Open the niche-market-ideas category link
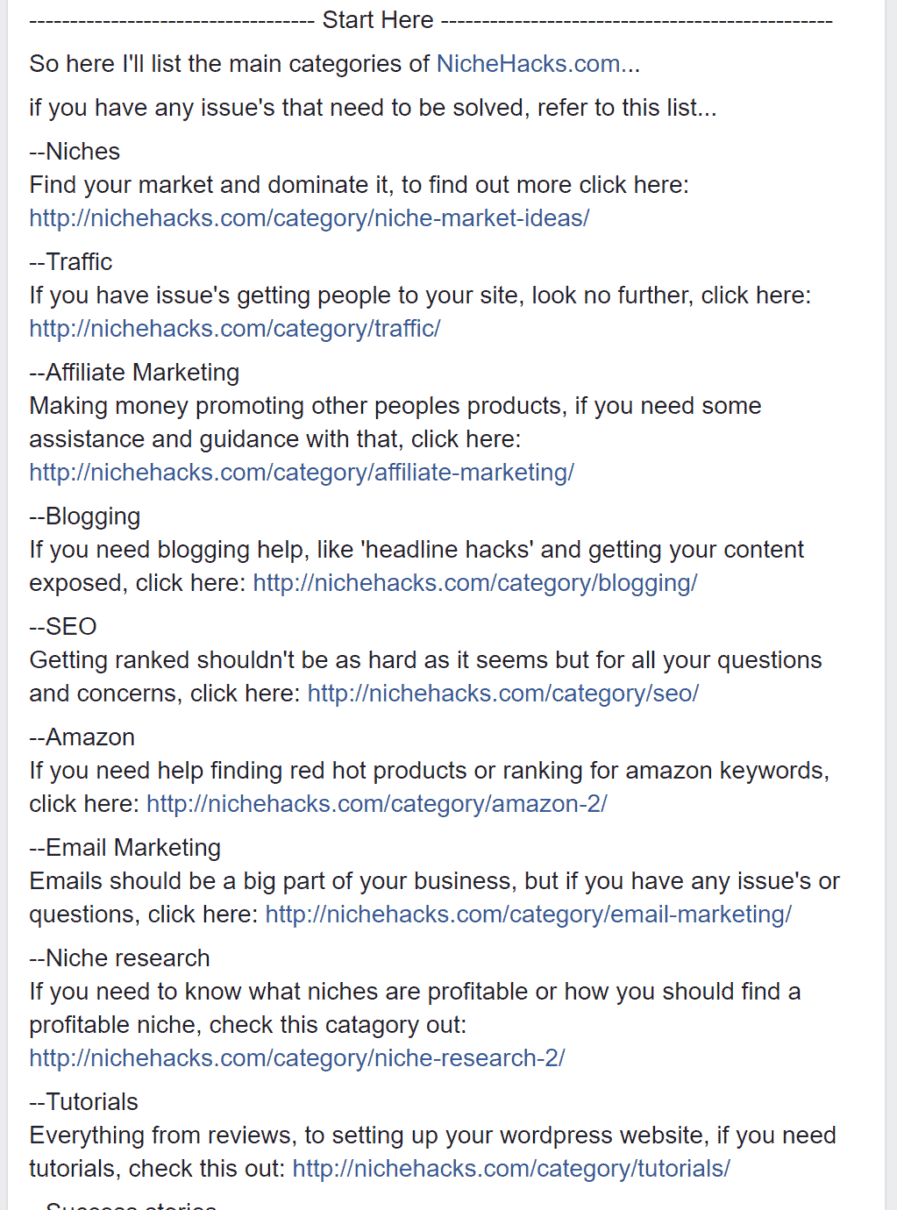The height and width of the screenshot is (1210, 897). tap(309, 218)
